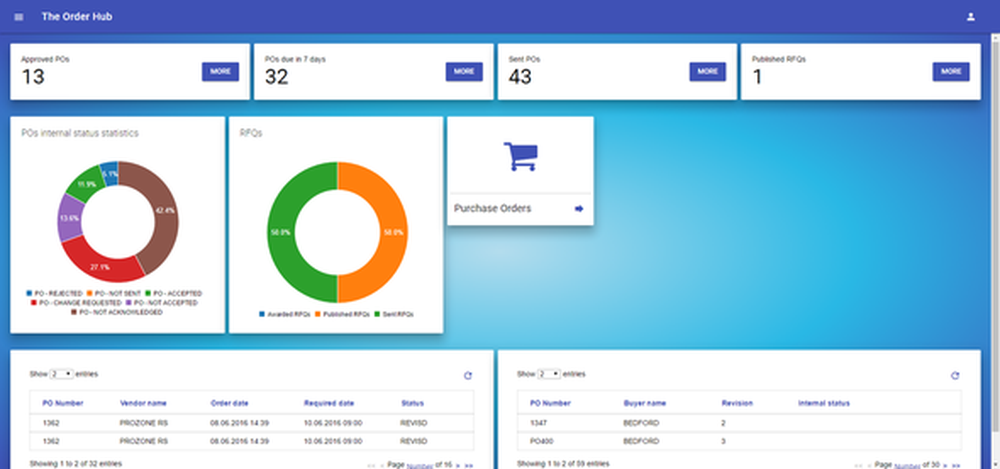Refresh the Buyer name table
The height and width of the screenshot is (469, 1000).
(x=955, y=376)
